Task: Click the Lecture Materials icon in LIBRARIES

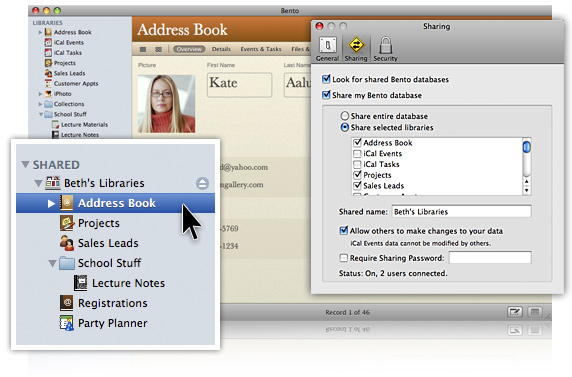Action: pyautogui.click(x=55, y=124)
